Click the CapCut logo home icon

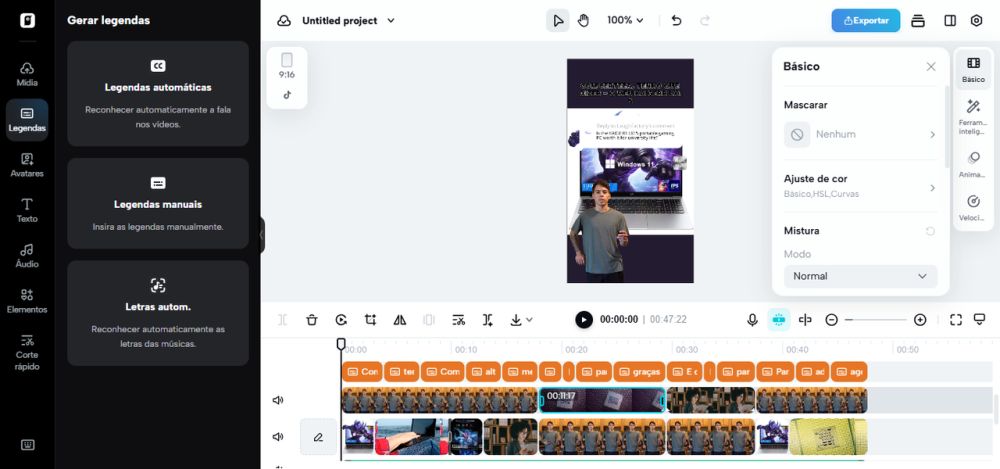[27, 20]
